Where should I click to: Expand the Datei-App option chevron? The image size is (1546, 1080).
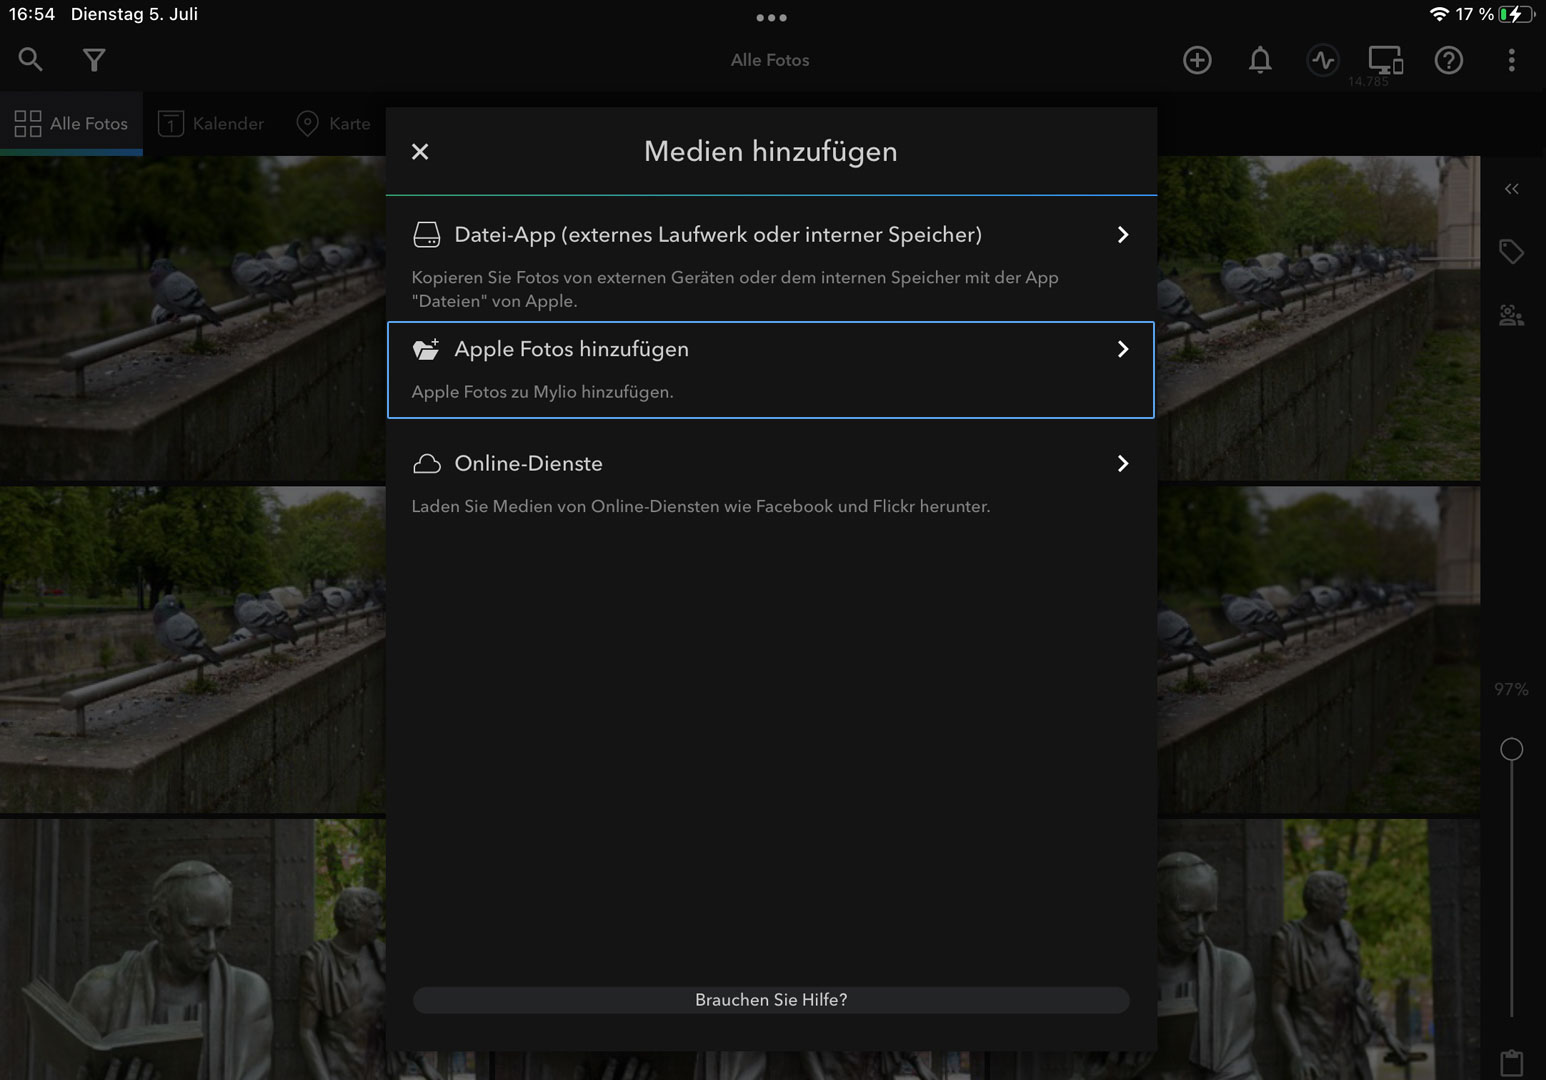[1123, 235]
